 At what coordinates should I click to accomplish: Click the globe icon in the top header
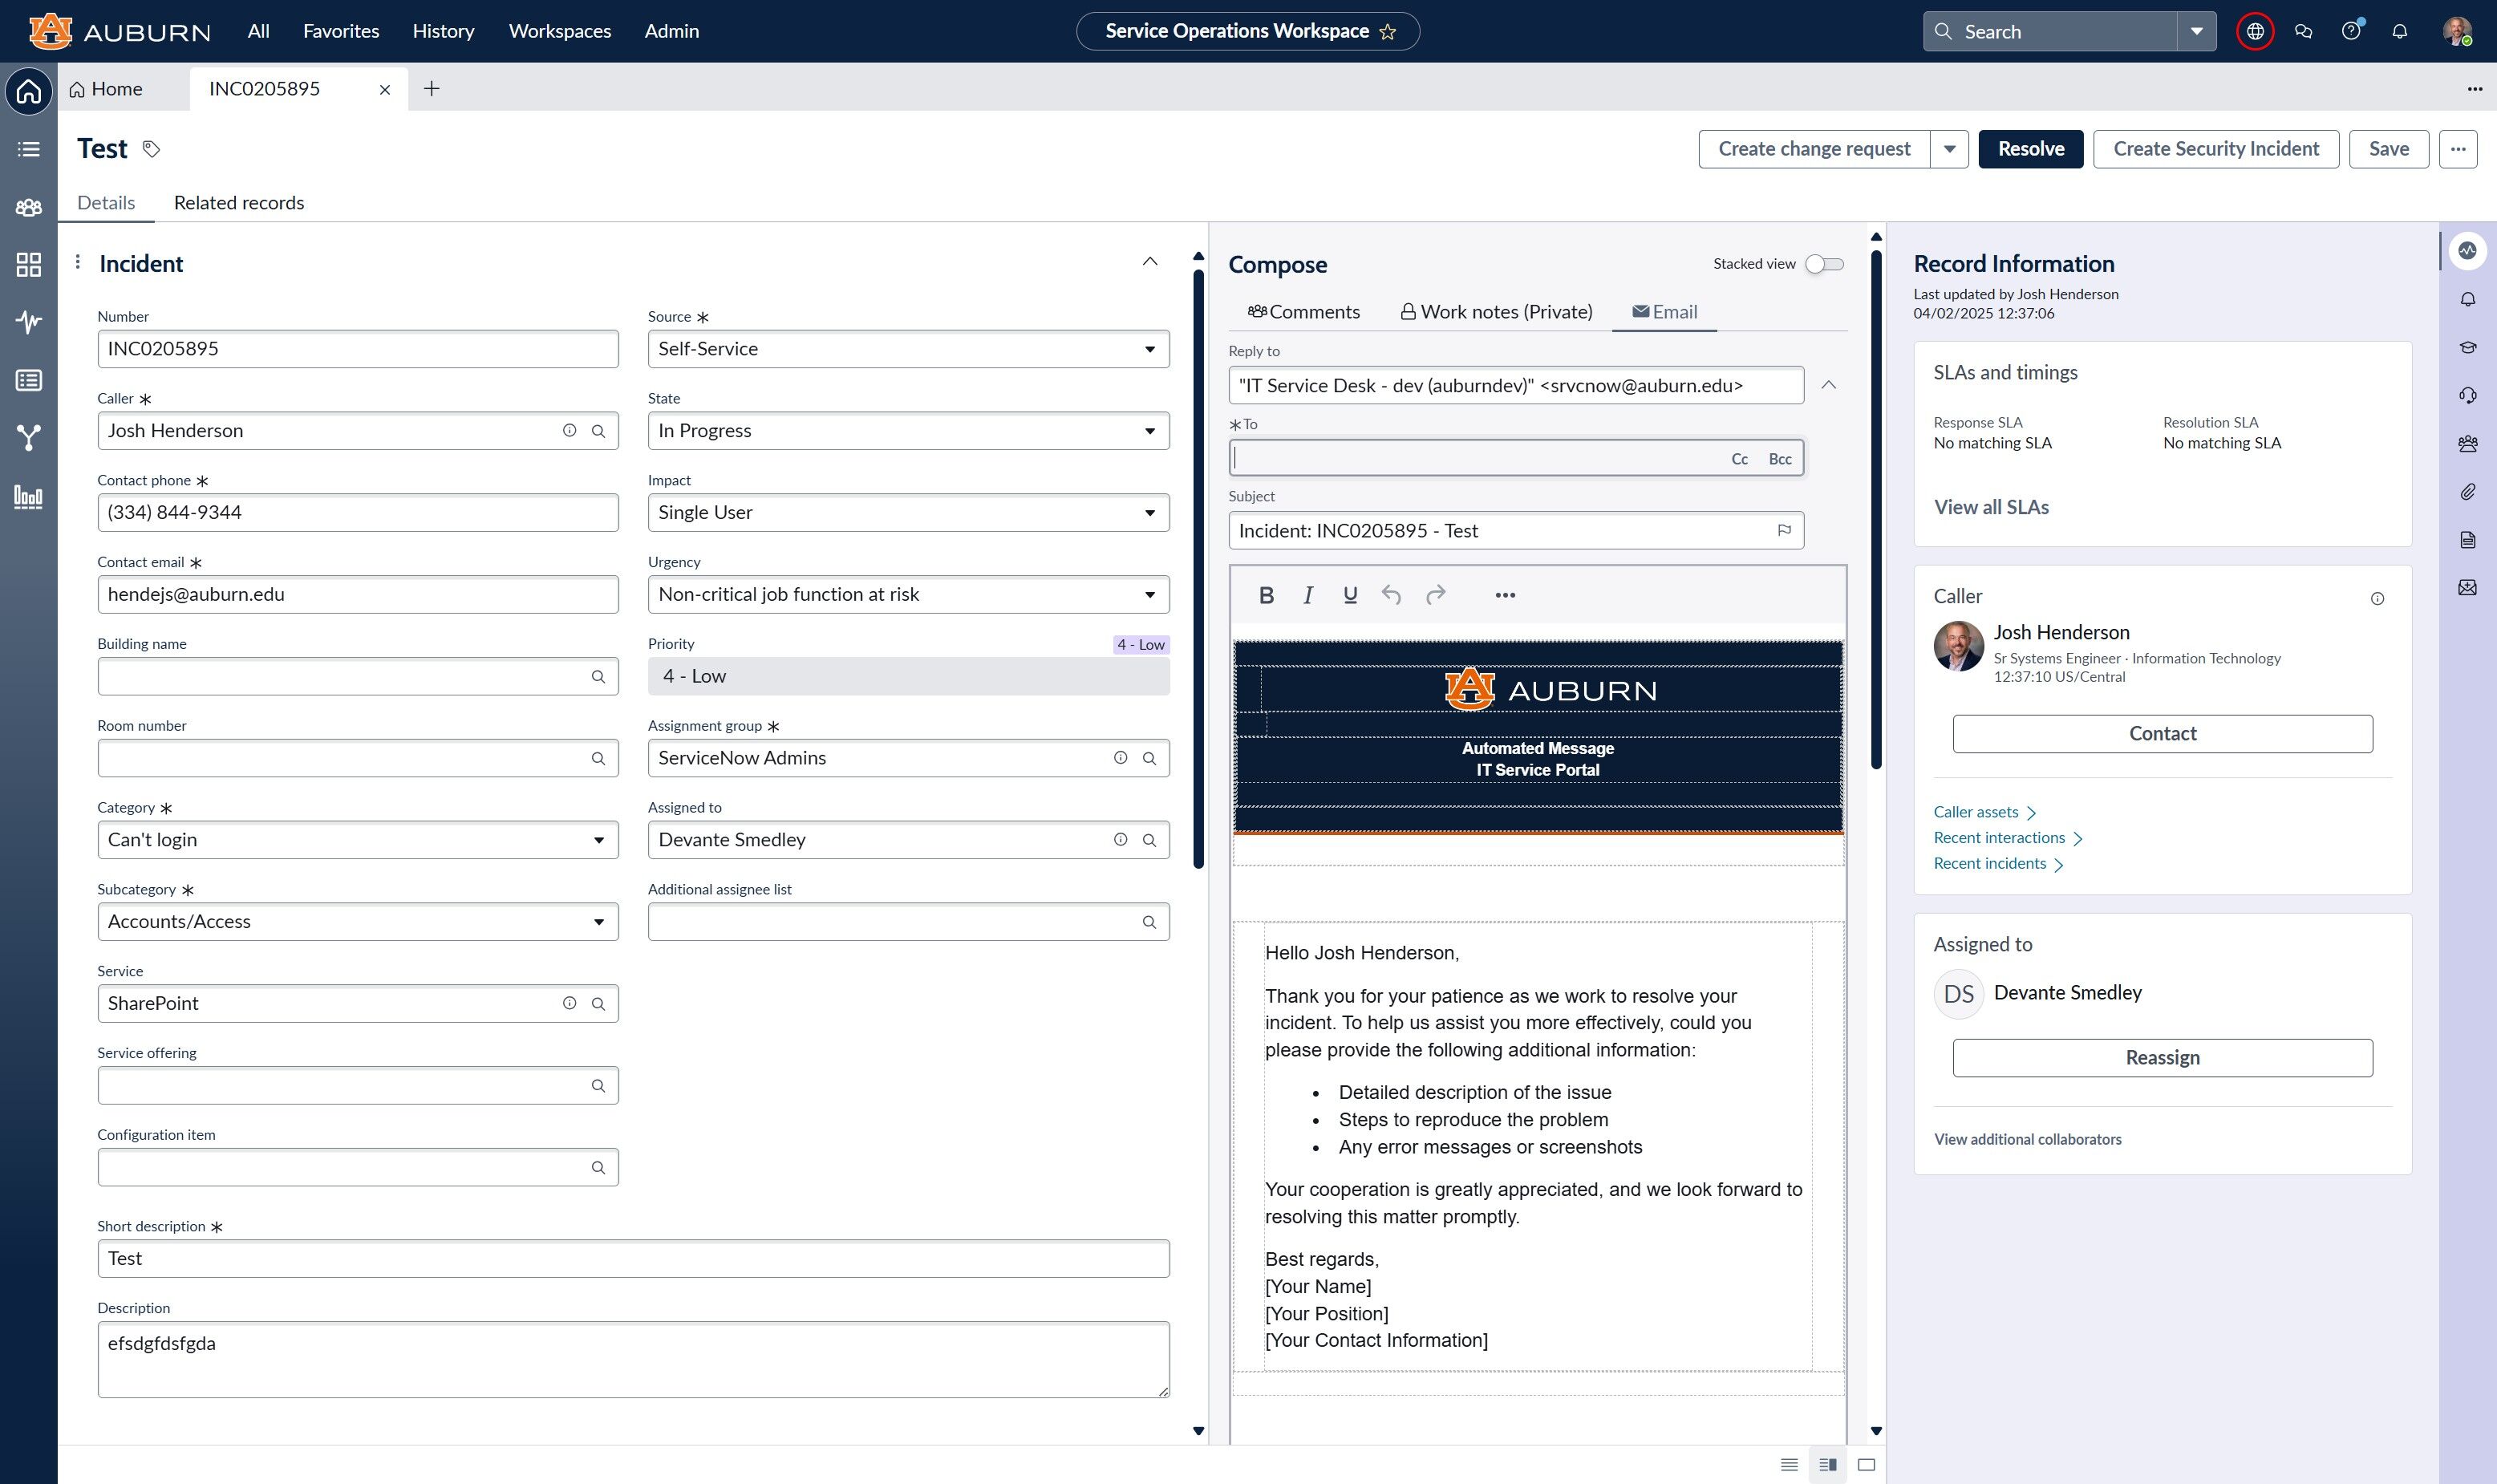(x=2255, y=31)
